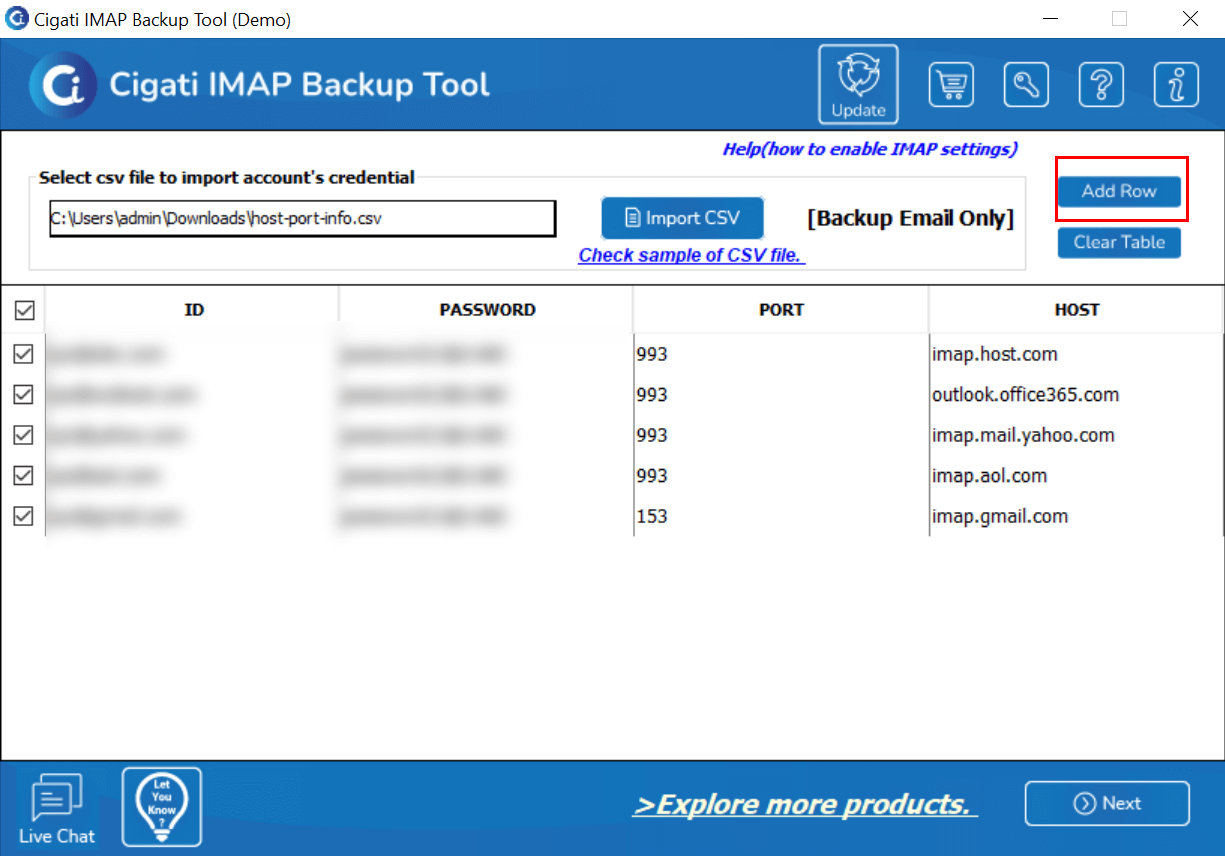This screenshot has width=1225, height=857.
Task: Open the Check sample of CSV file link
Action: point(692,255)
